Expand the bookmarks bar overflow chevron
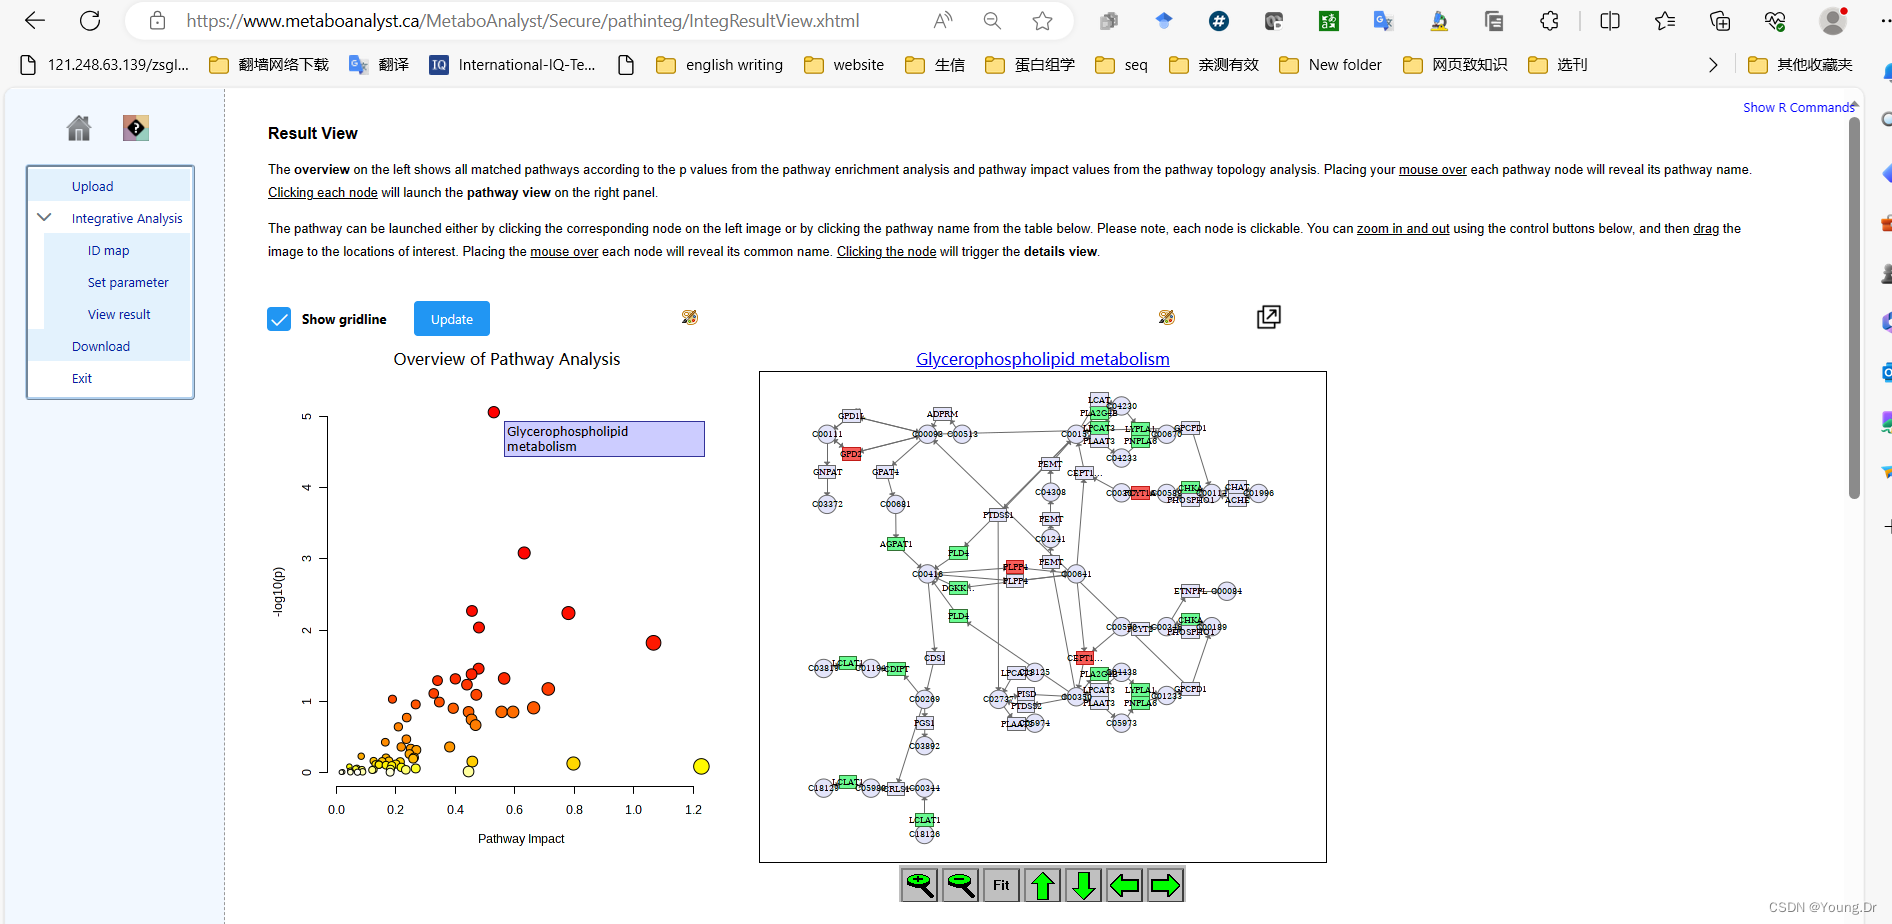Screen dimensions: 1892x924 click(x=1712, y=64)
